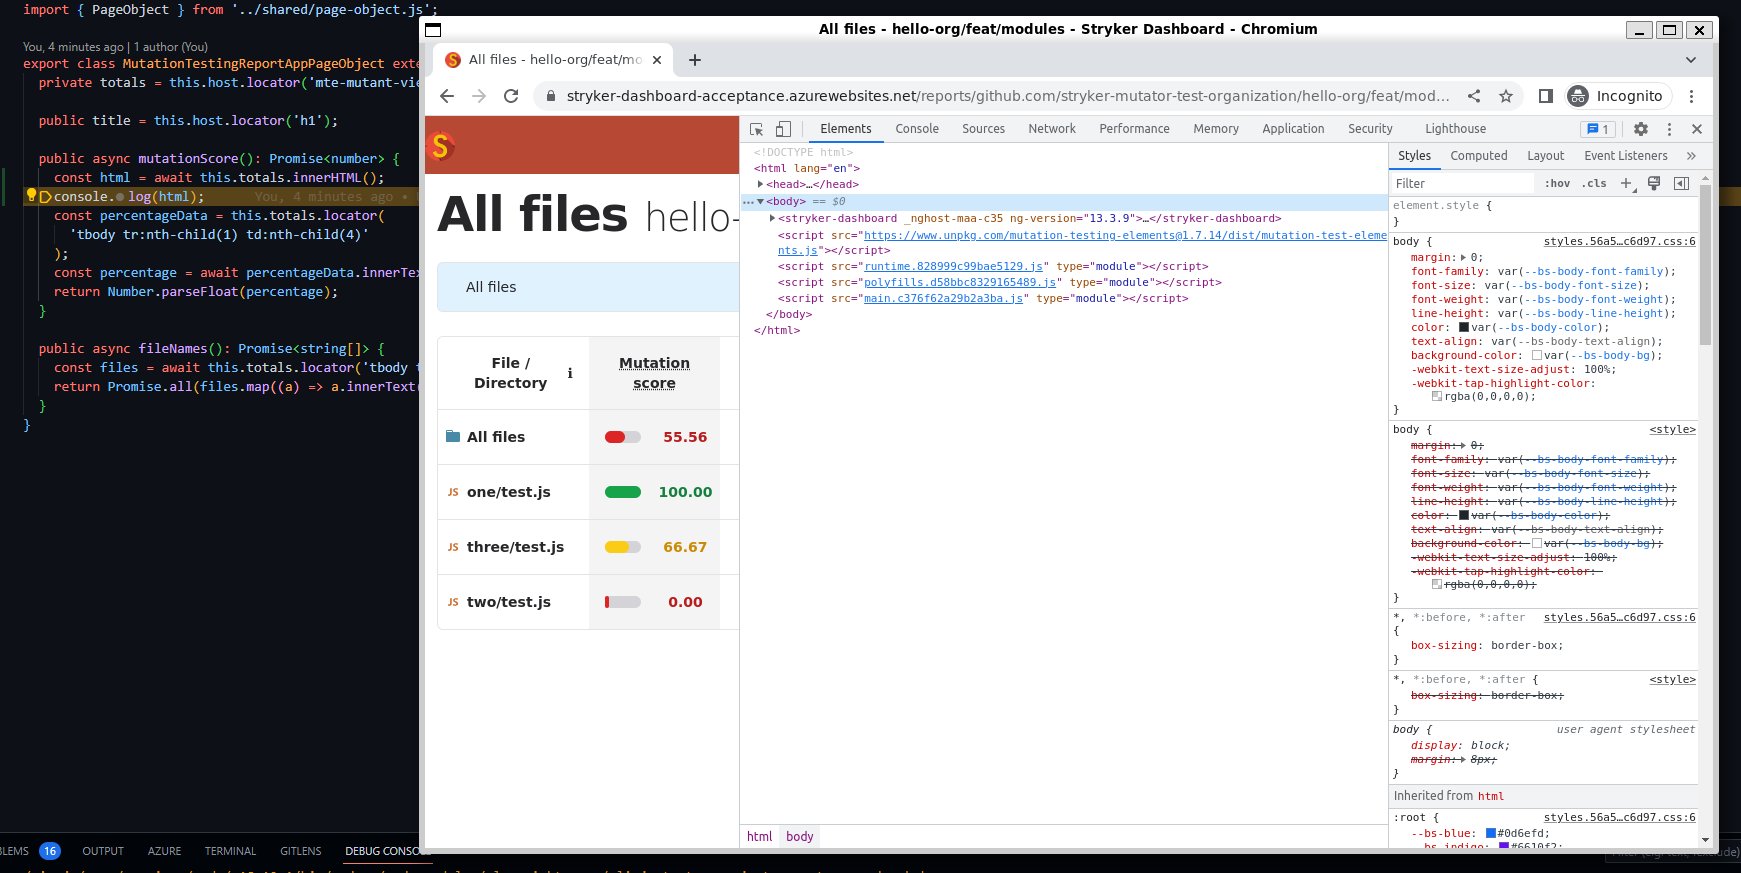This screenshot has height=873, width=1741.
Task: Open the Network tab
Action: tap(1052, 129)
